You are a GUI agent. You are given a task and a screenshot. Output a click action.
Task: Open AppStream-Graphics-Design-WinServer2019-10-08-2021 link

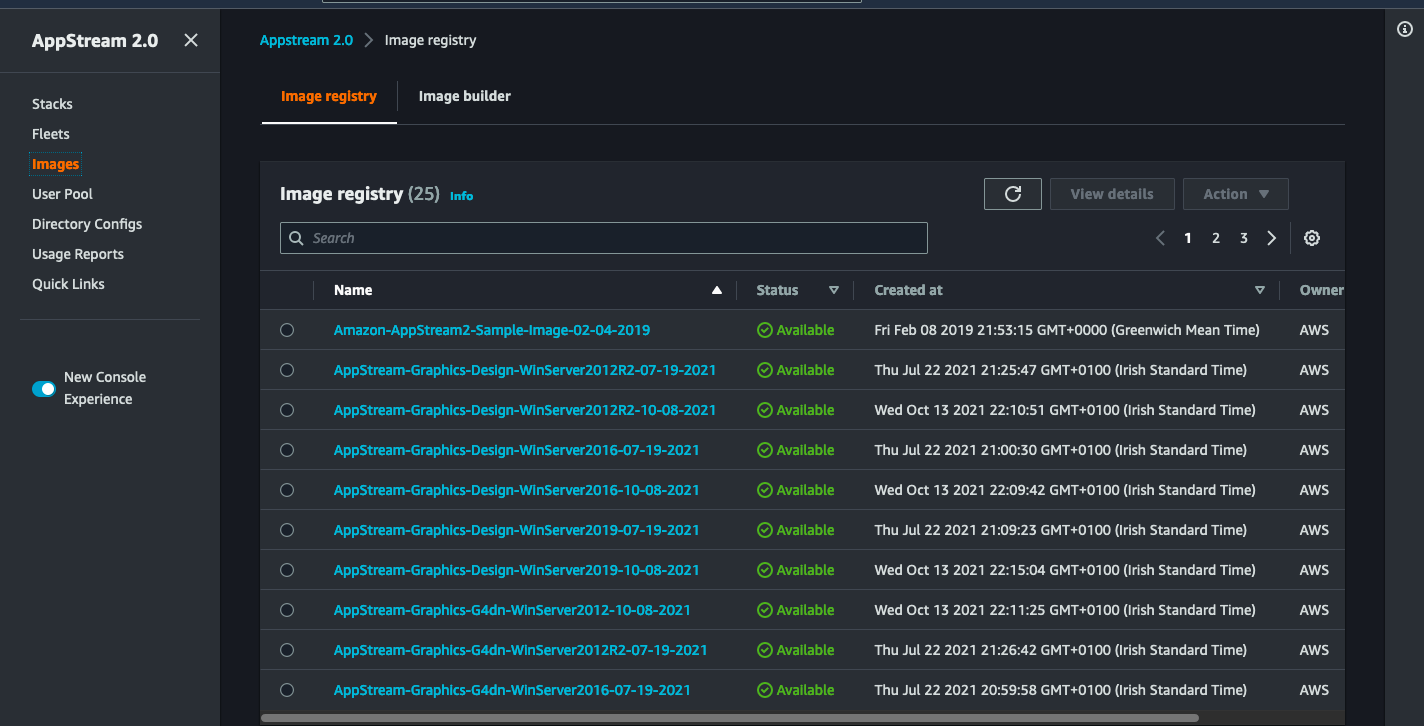coord(517,570)
